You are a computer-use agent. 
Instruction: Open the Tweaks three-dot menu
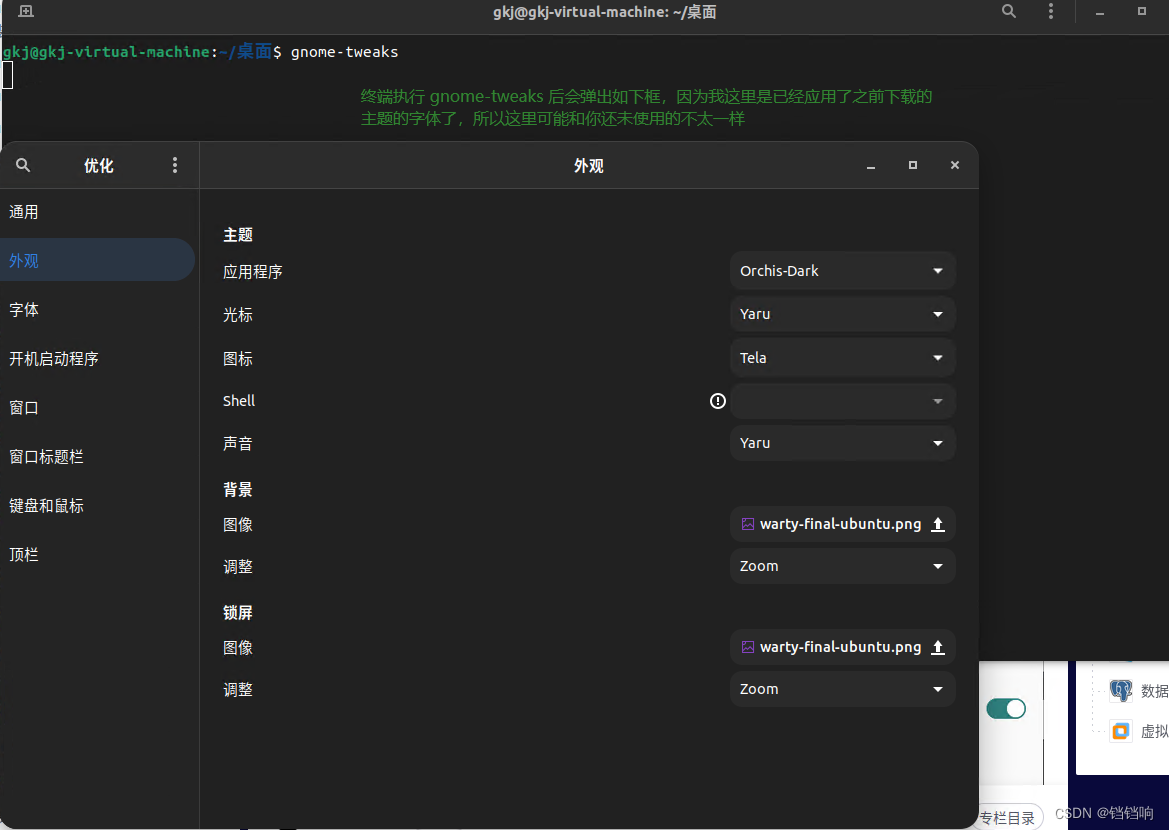click(175, 165)
